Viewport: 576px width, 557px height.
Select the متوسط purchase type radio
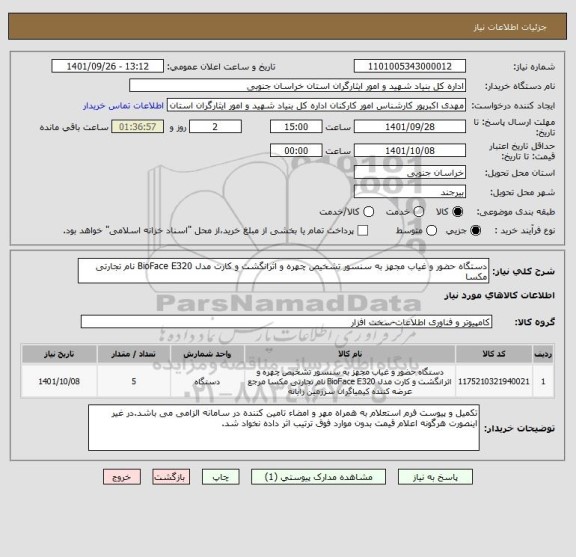click(431, 231)
